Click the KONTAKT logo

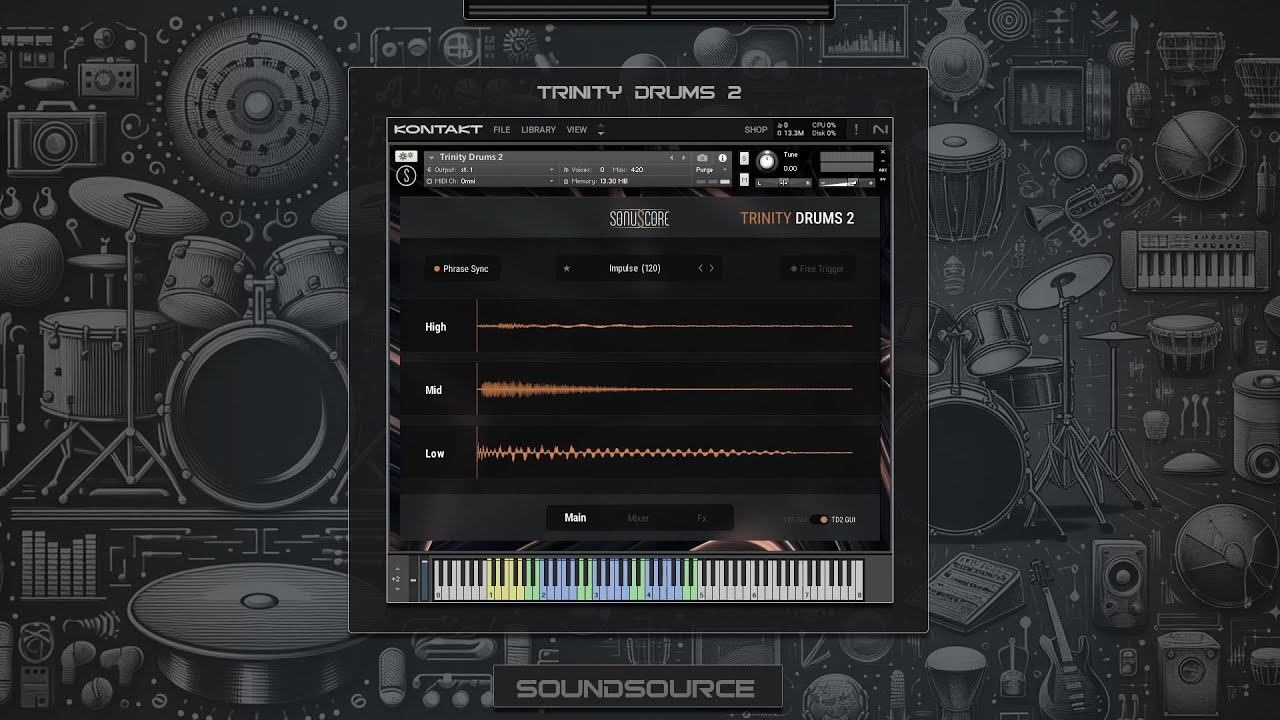click(x=438, y=130)
